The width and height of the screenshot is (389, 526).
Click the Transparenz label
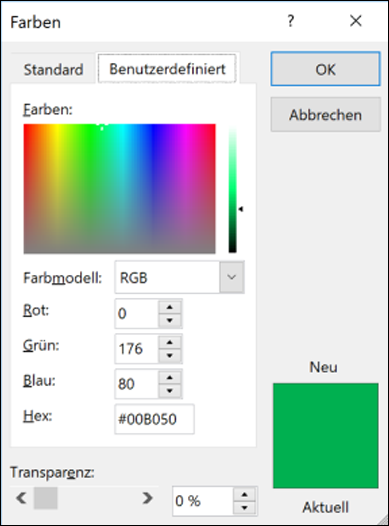pos(52,473)
